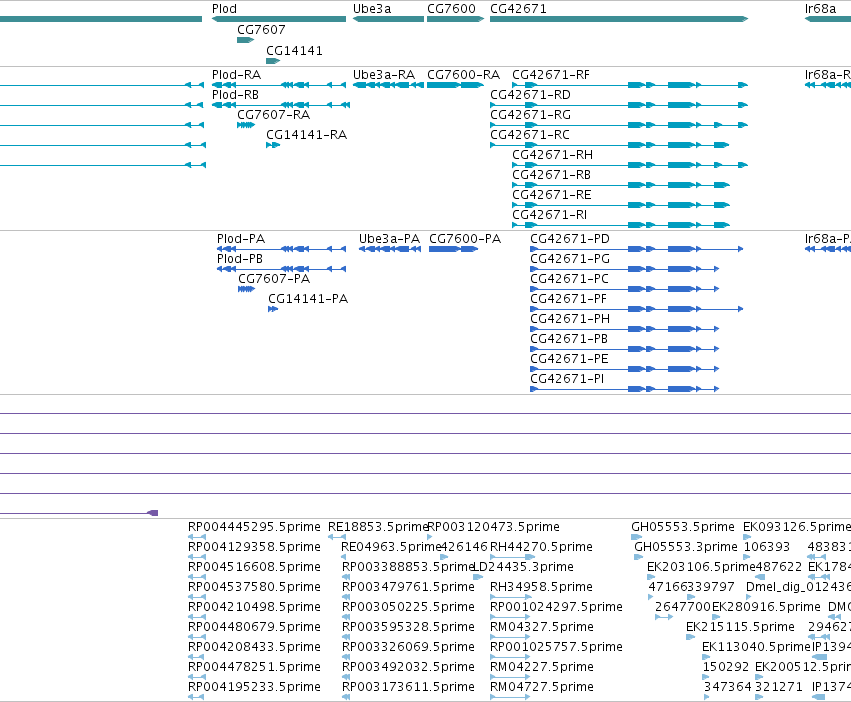Select the RP003050225.5prime EST label
The image size is (851, 702).
coord(408,607)
